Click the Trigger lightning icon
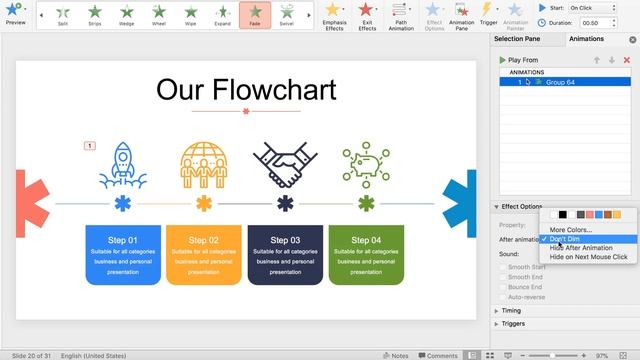This screenshot has width=640, height=360. tap(487, 10)
